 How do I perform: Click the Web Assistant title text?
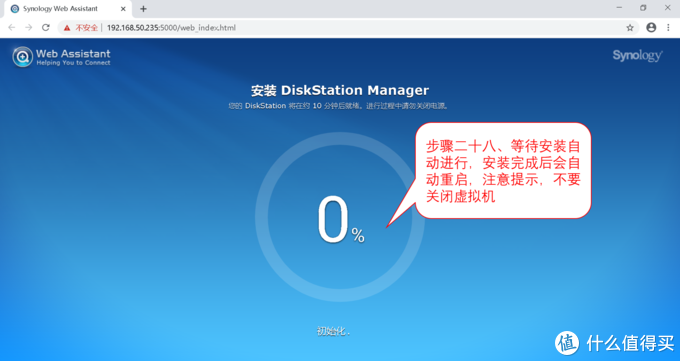click(x=73, y=53)
